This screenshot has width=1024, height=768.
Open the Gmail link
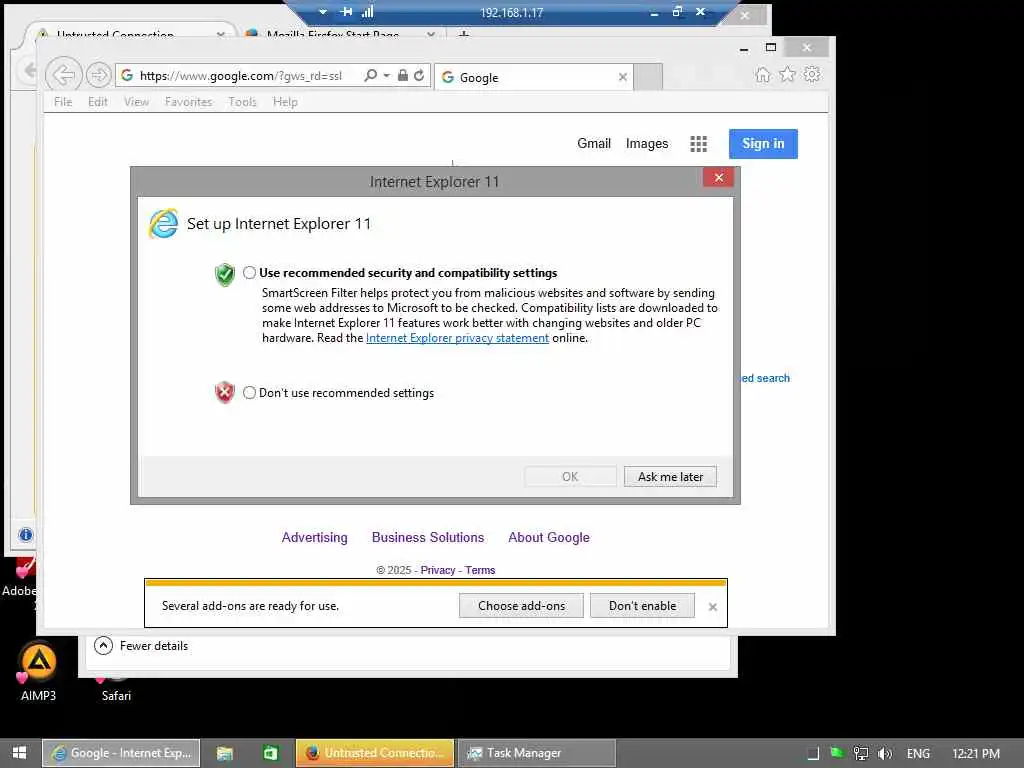[594, 144]
